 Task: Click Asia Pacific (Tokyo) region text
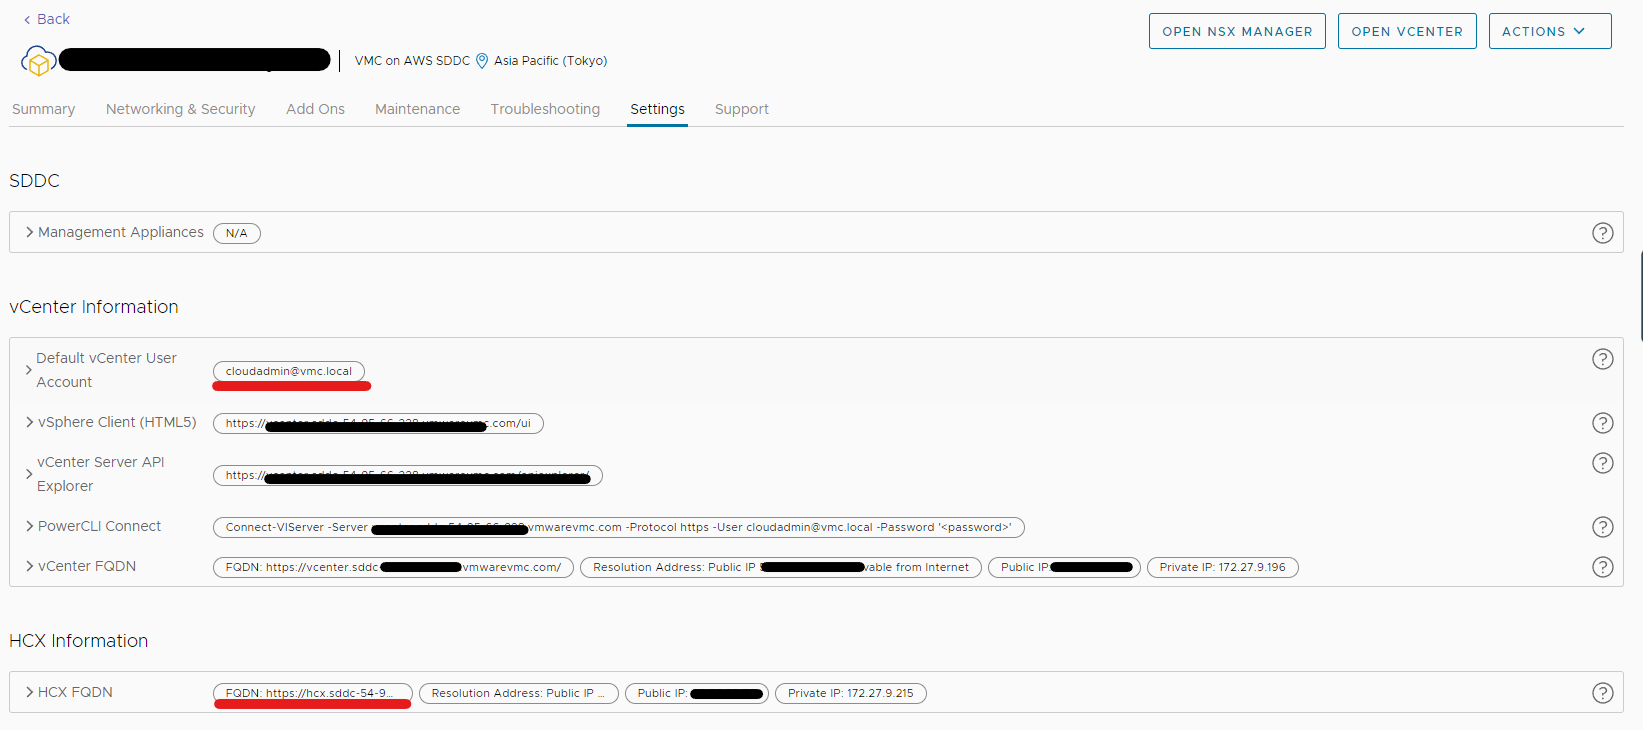[x=550, y=61]
